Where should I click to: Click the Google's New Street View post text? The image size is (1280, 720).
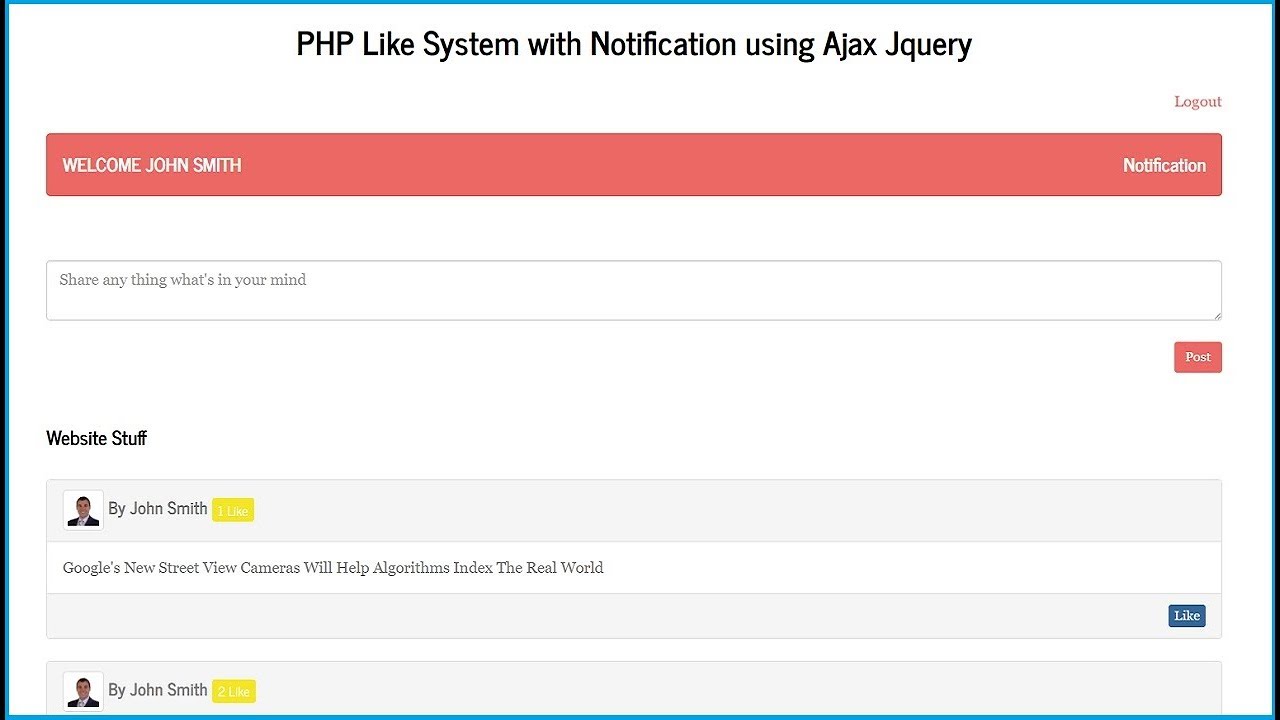click(x=333, y=568)
